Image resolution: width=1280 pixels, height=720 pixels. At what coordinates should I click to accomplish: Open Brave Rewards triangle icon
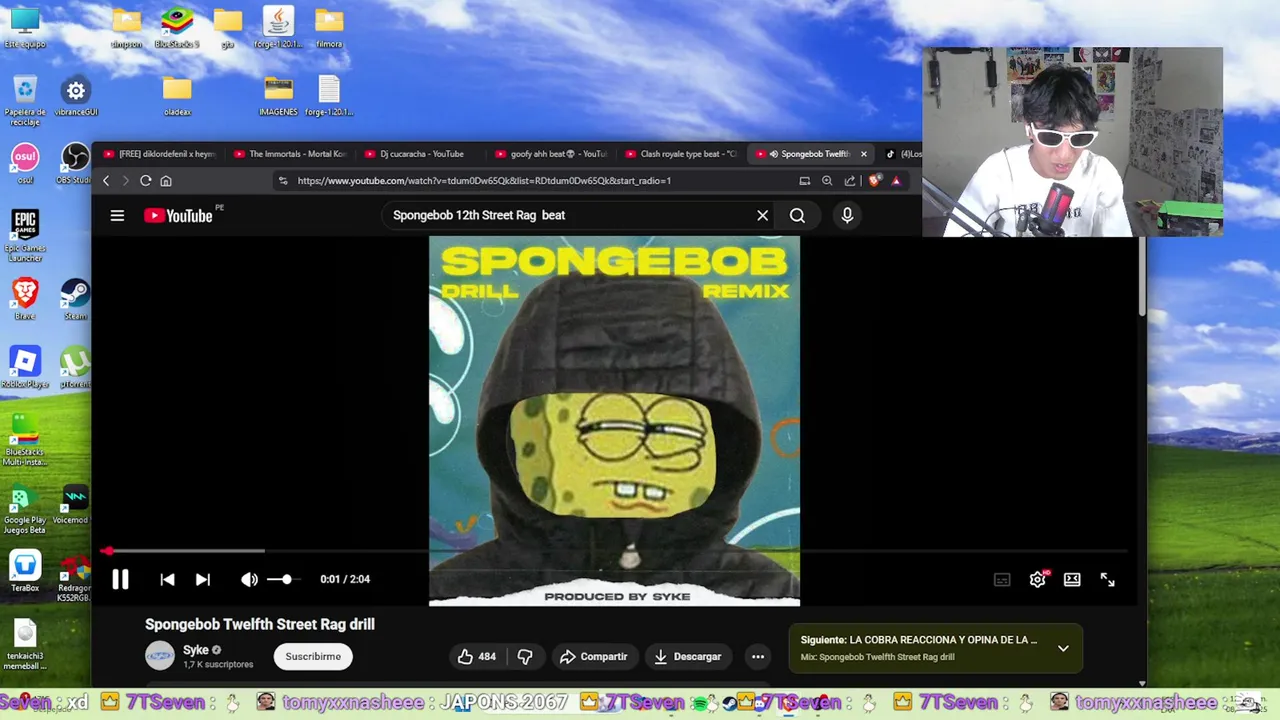[896, 181]
